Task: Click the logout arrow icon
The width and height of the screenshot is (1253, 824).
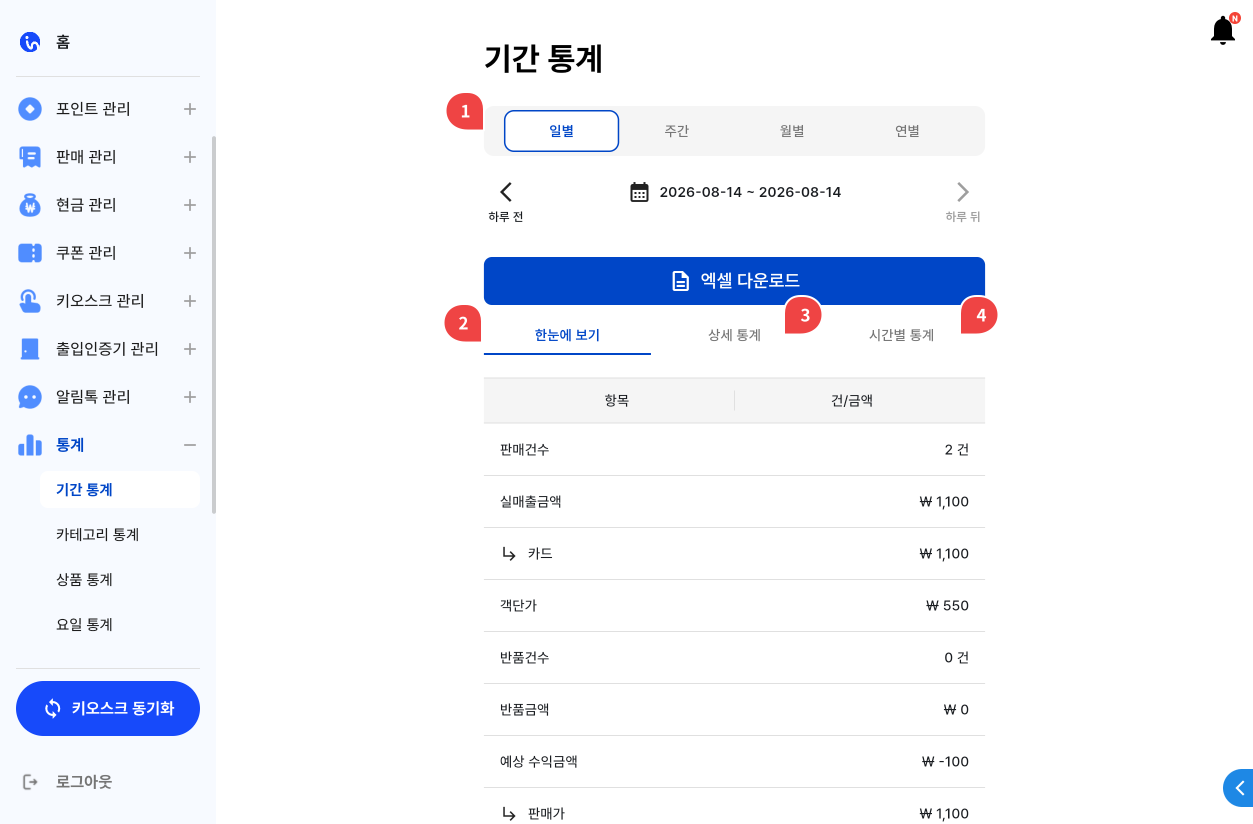Action: click(30, 781)
